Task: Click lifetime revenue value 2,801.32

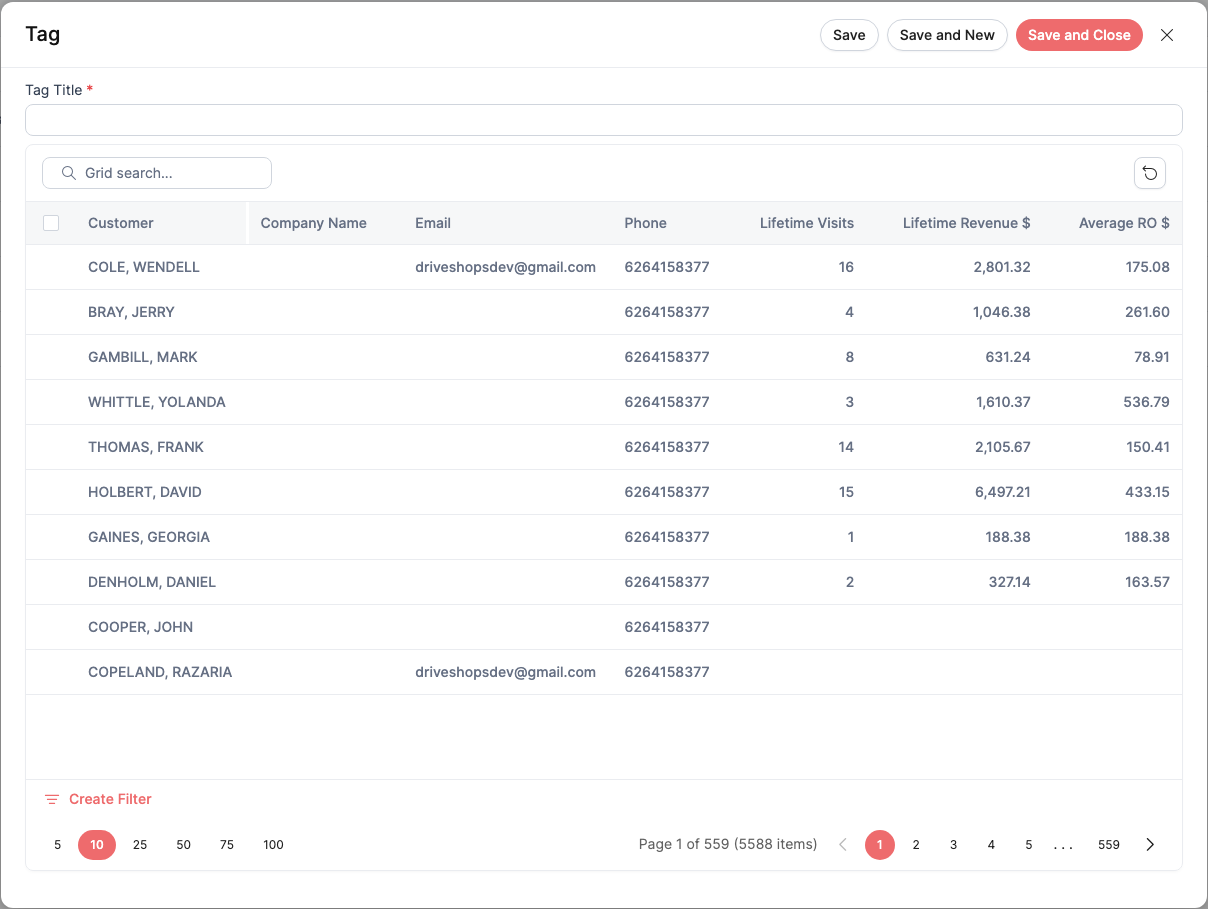Action: pyautogui.click(x=1001, y=267)
